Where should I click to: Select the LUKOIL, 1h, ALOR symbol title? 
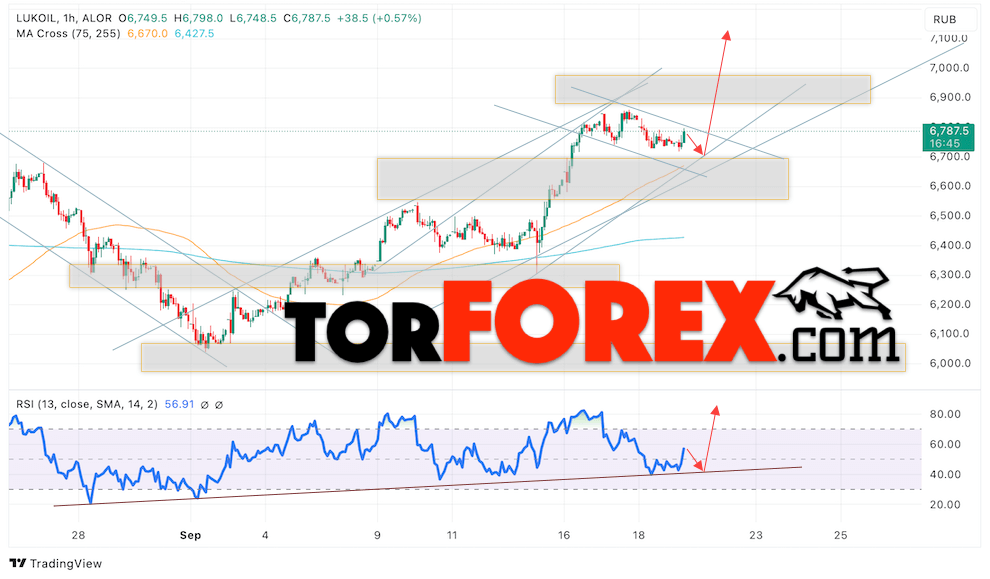tap(64, 18)
